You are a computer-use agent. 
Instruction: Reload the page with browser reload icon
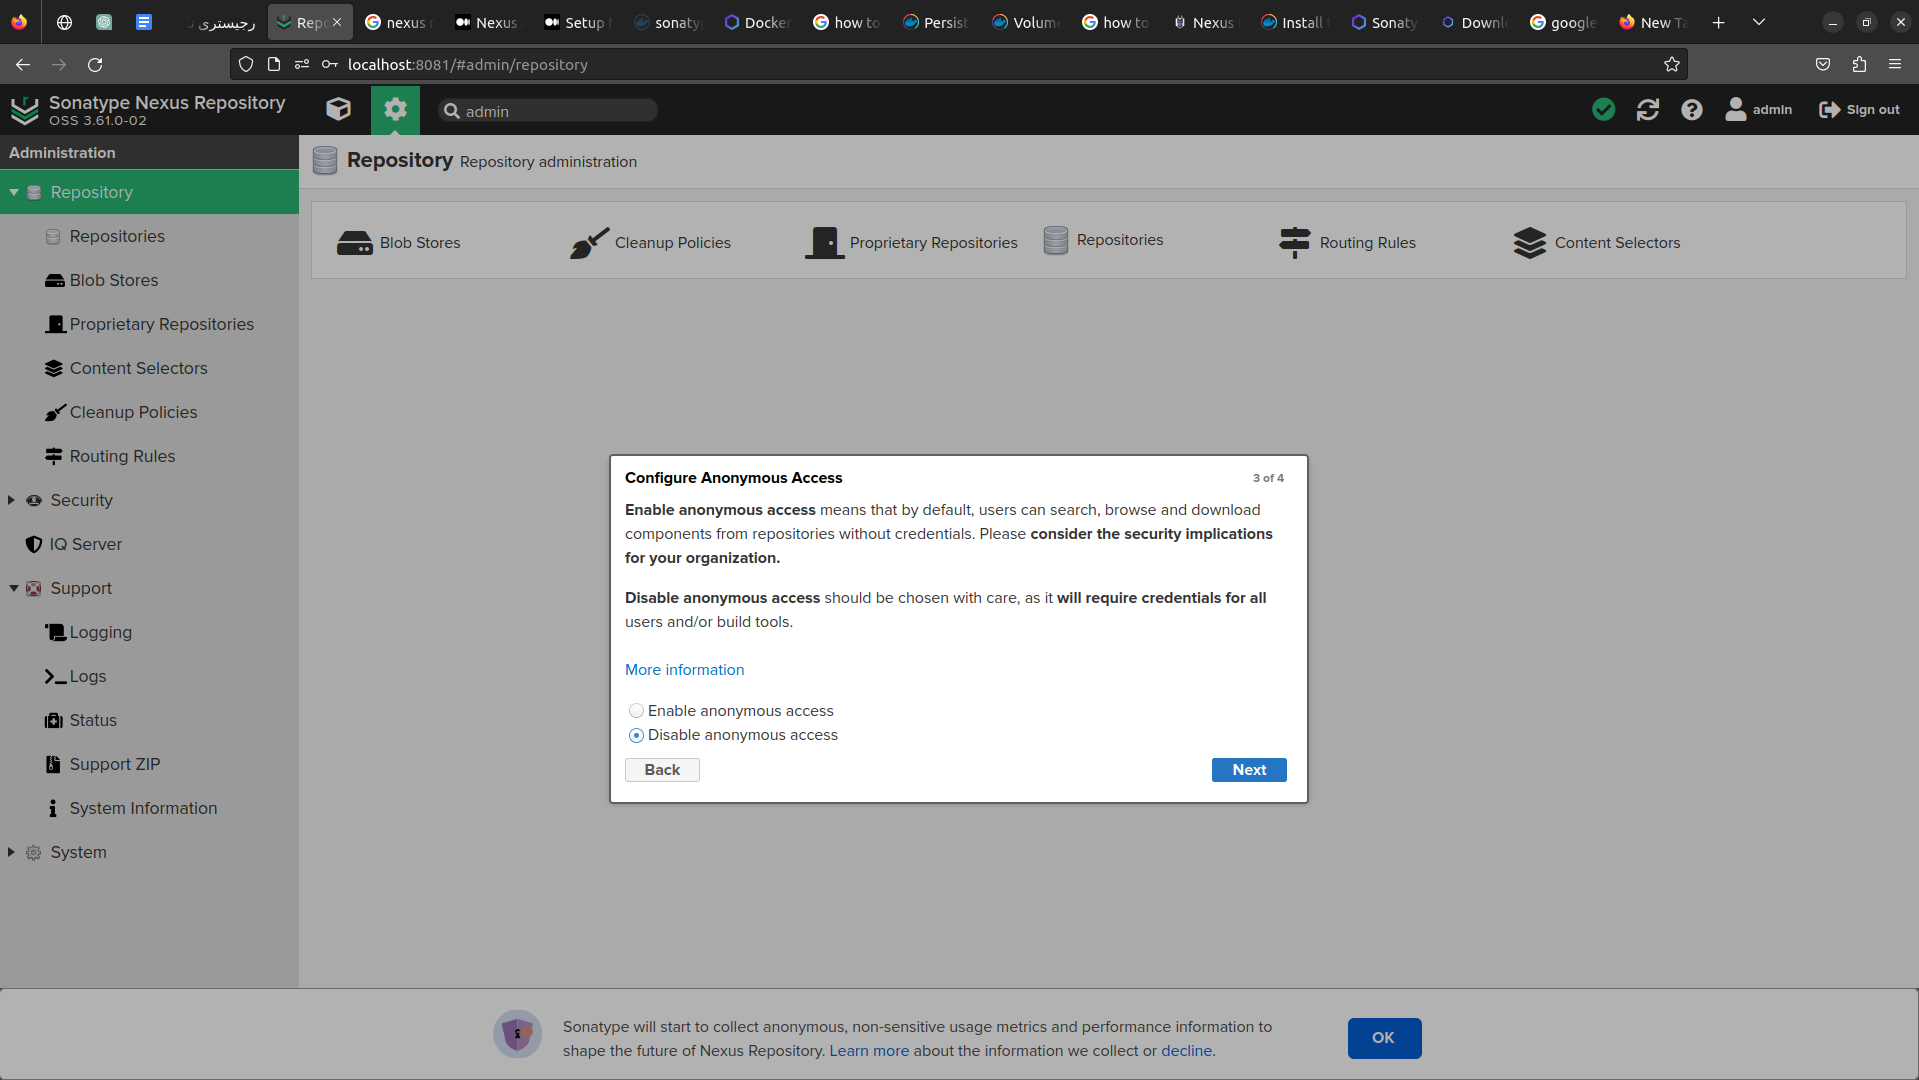click(95, 65)
